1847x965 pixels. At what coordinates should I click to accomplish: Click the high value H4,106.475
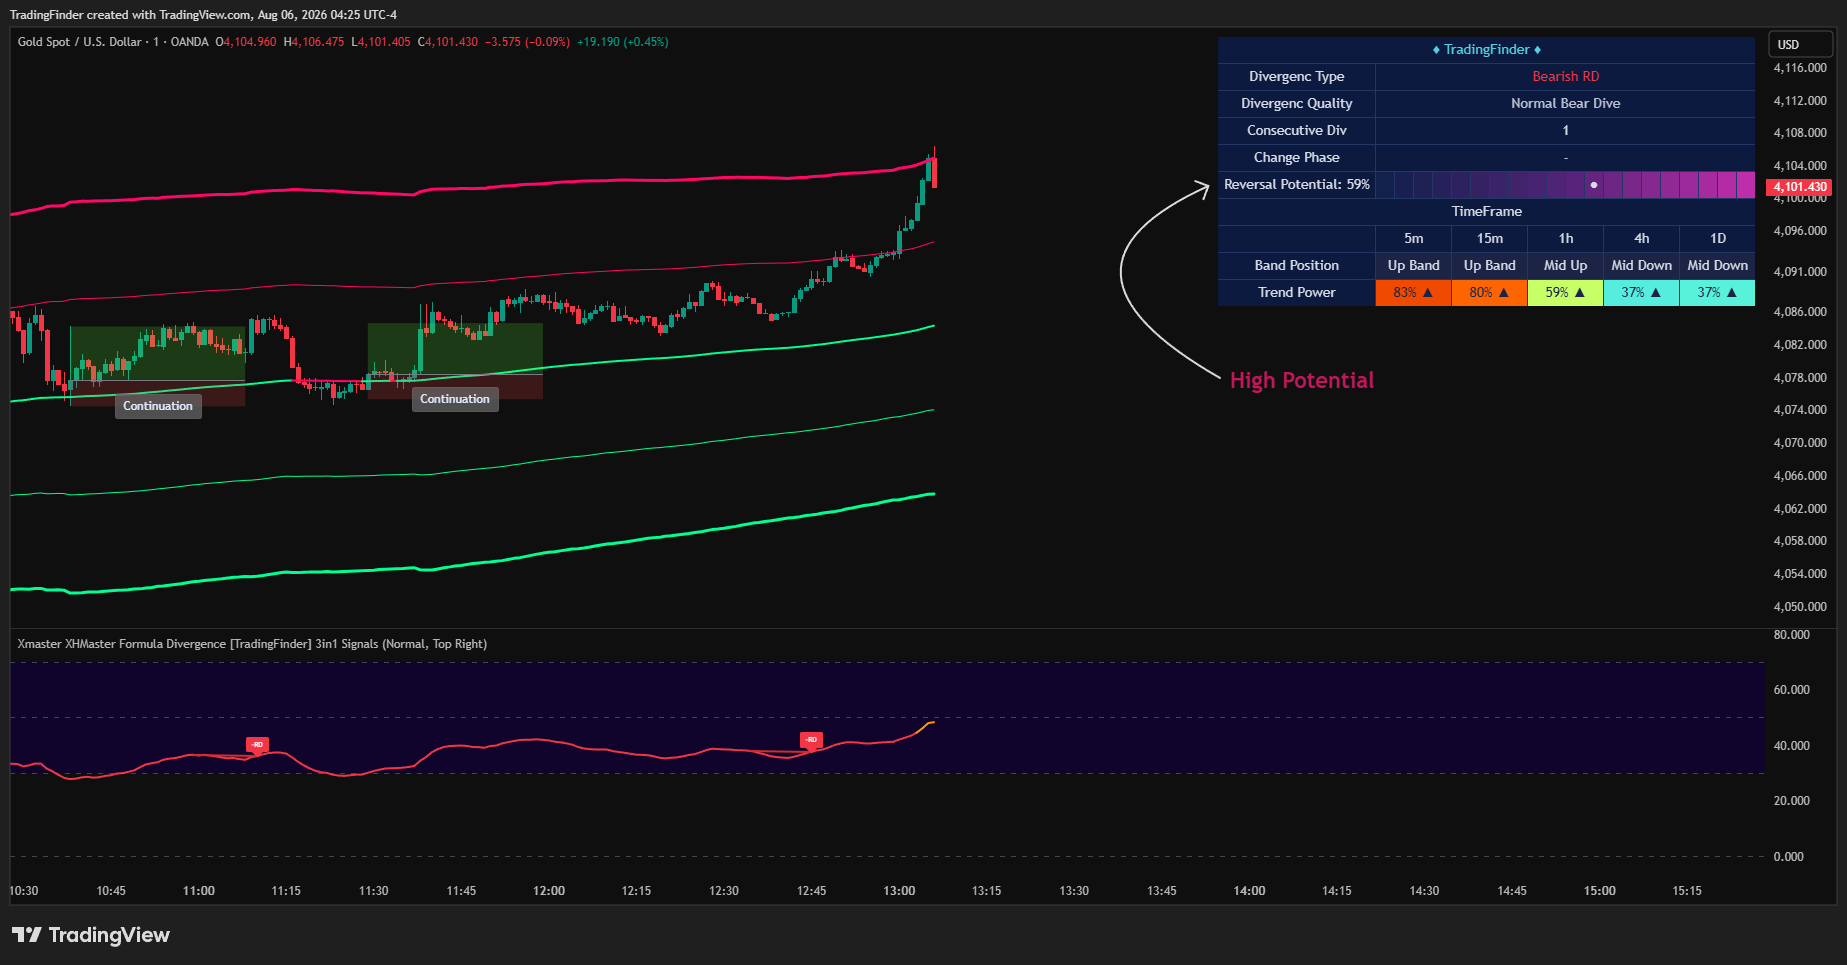[314, 42]
